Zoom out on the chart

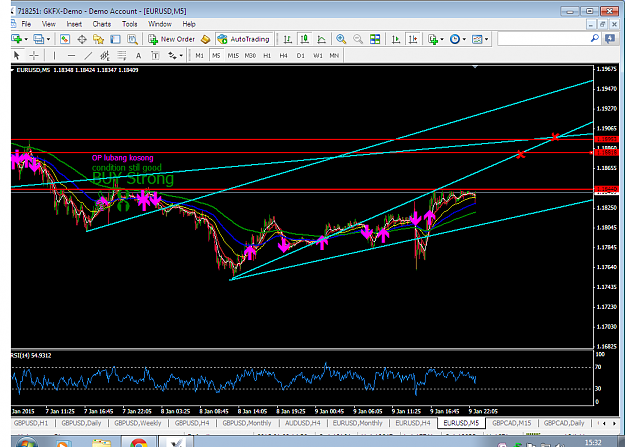click(x=358, y=39)
